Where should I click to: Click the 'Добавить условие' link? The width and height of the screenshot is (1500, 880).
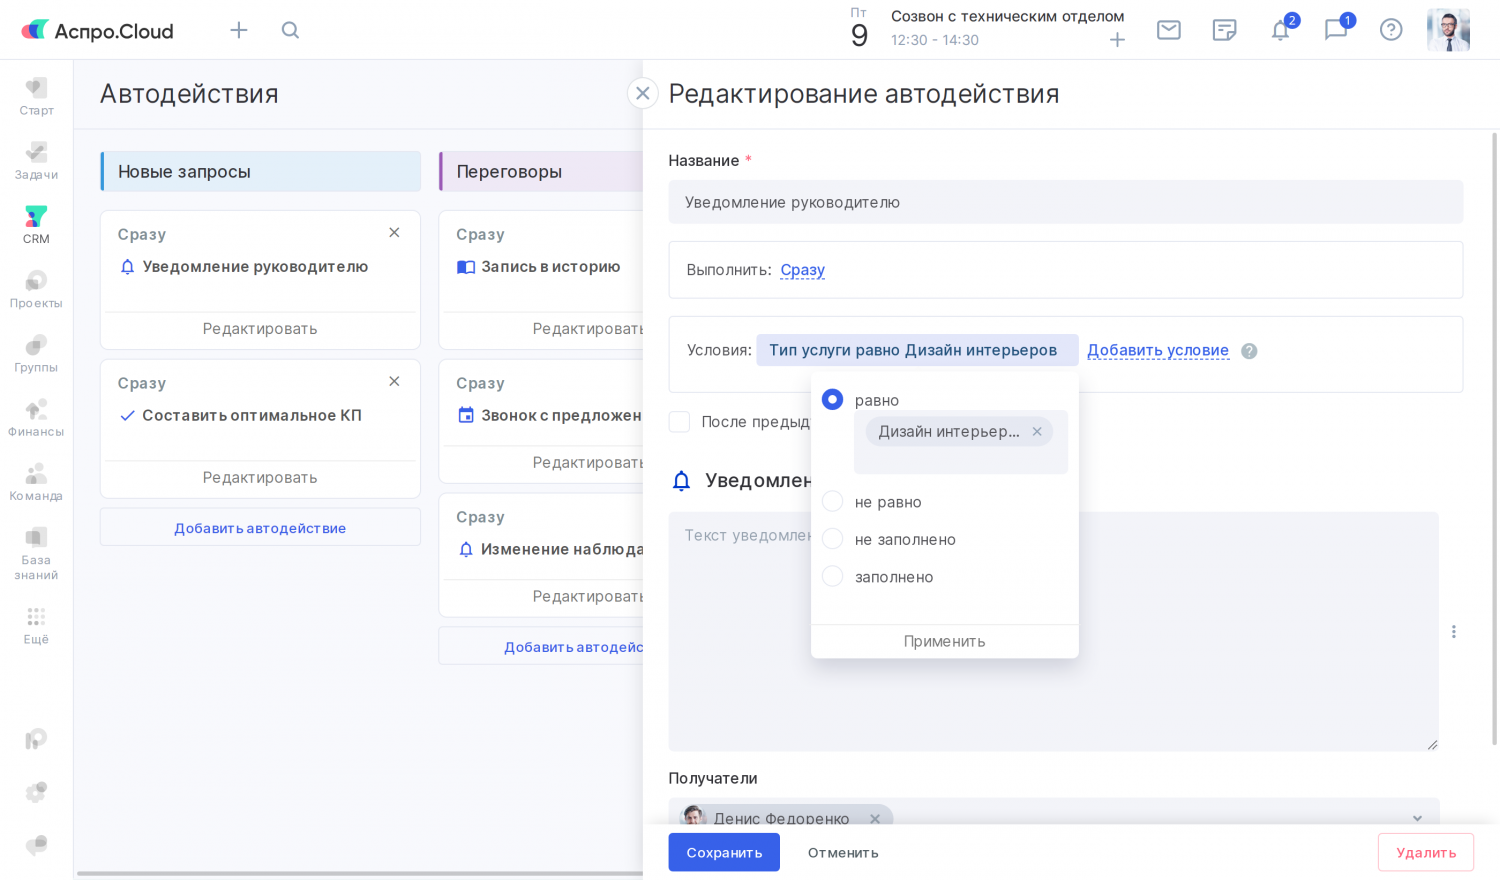point(1158,350)
